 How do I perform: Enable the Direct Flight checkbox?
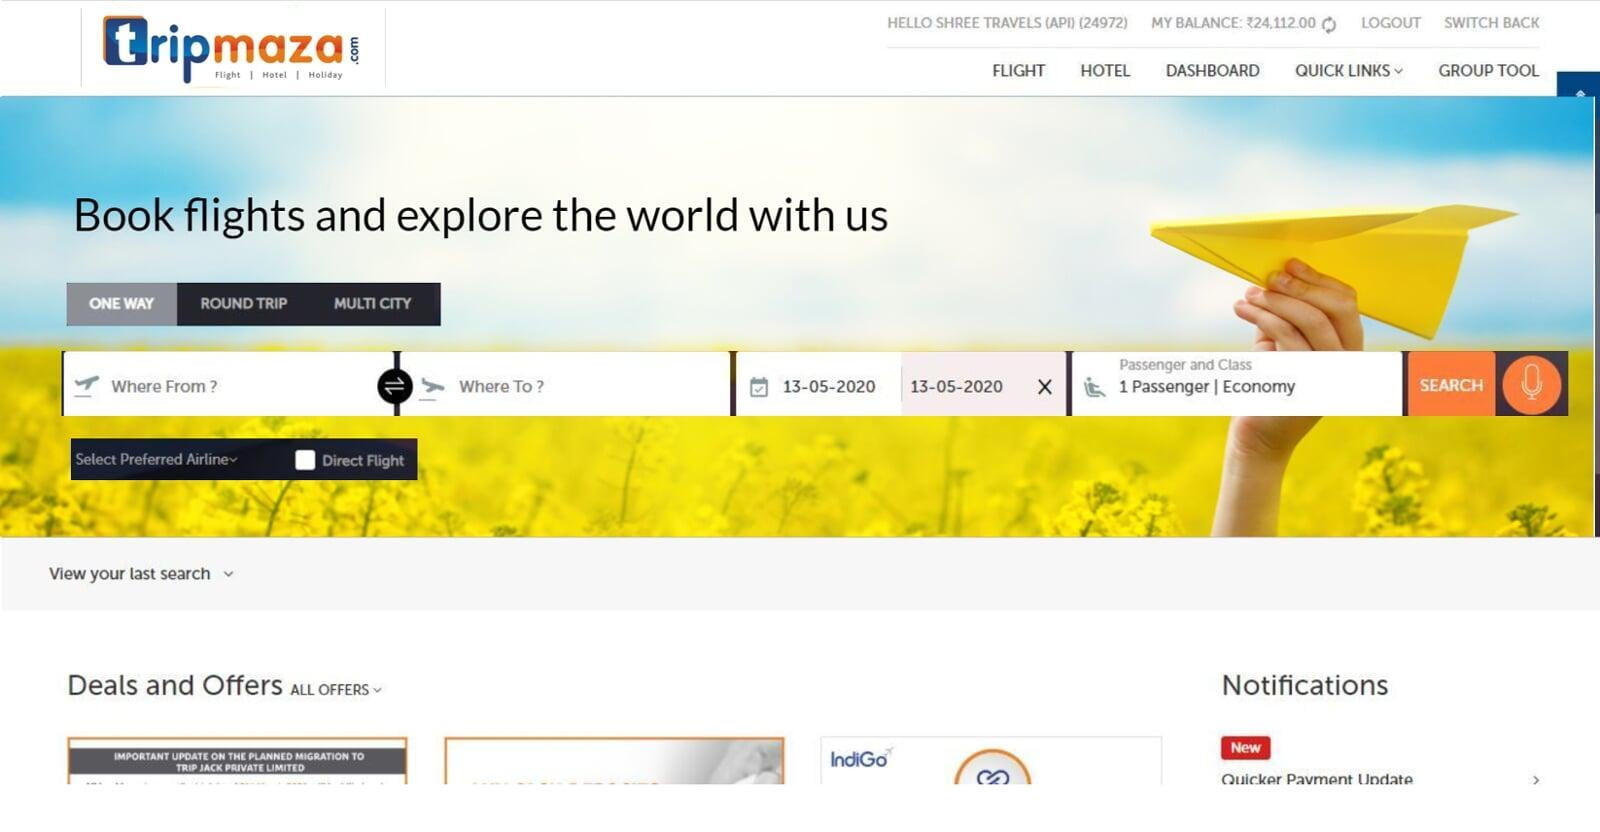(x=305, y=460)
